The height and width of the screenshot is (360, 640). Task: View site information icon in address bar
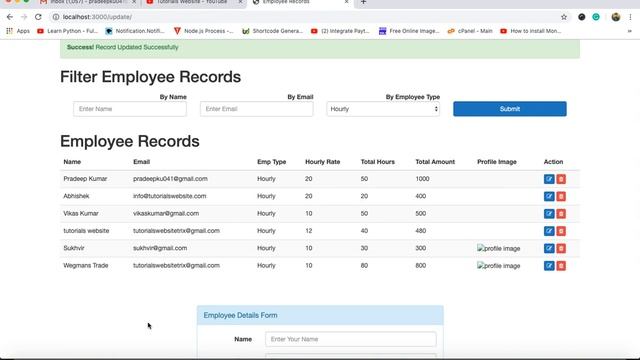click(56, 17)
